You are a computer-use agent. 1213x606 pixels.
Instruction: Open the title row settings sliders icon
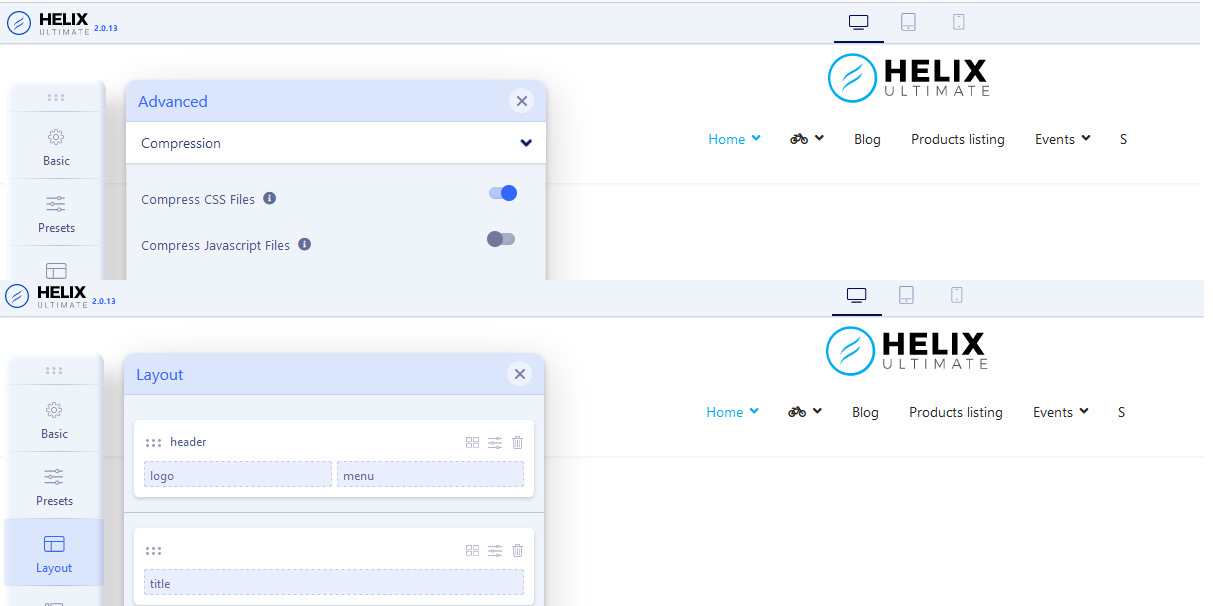pyautogui.click(x=495, y=550)
